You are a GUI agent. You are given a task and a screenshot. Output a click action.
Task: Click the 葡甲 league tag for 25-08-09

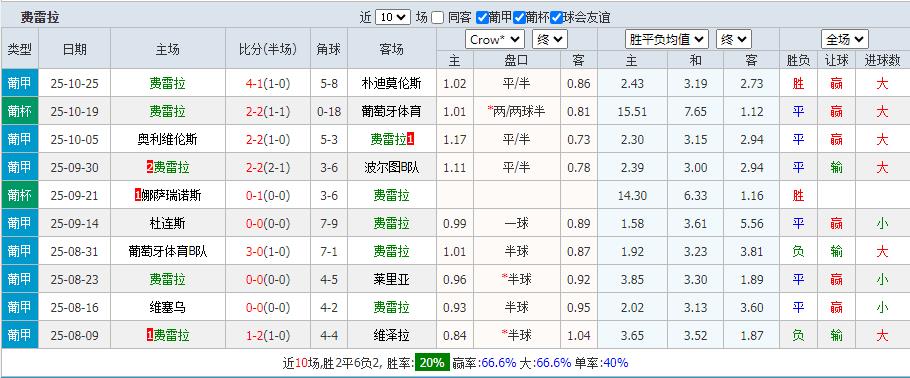[20, 335]
